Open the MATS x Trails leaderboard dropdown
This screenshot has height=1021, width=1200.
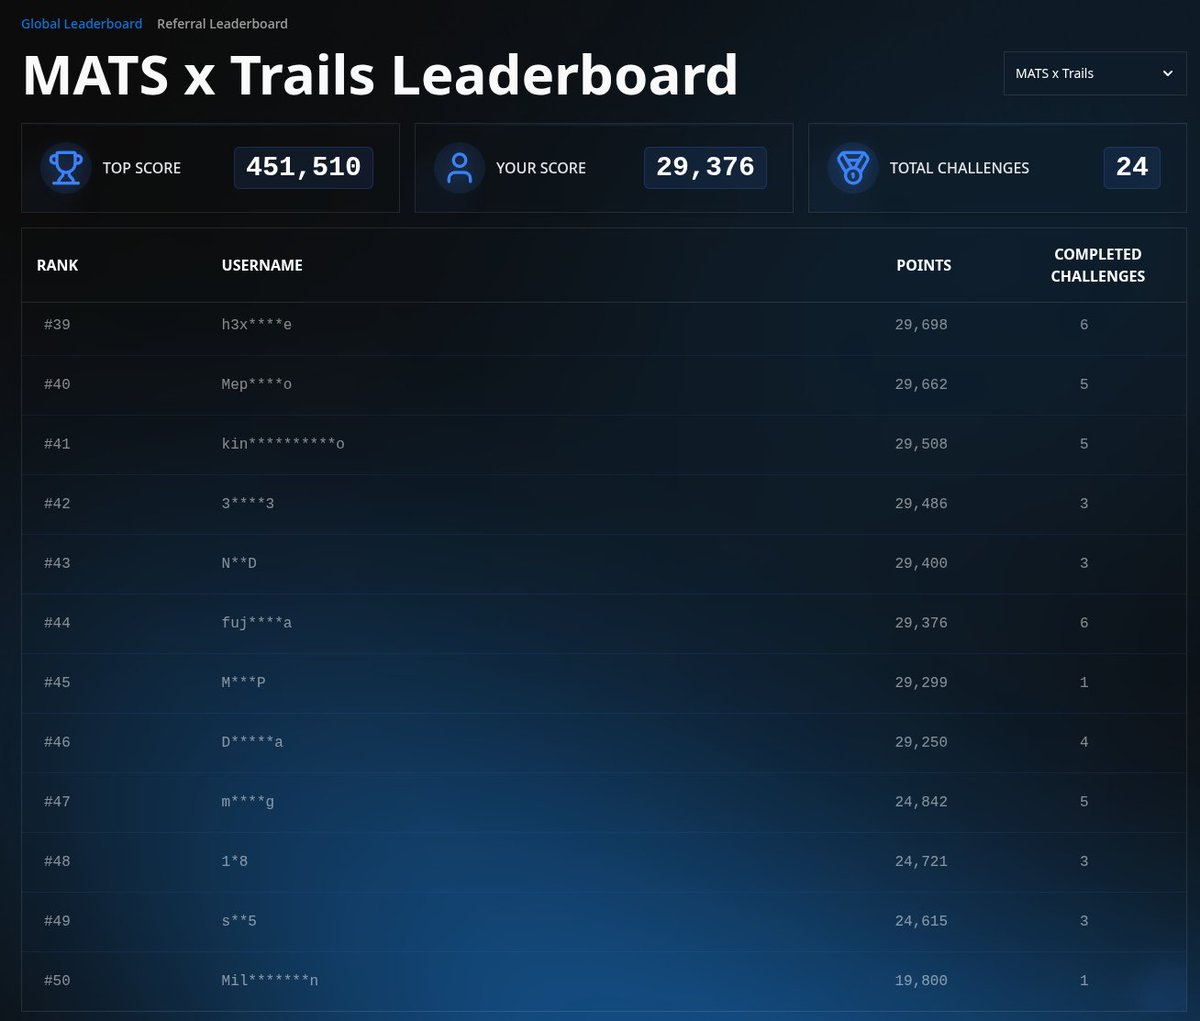click(1095, 74)
